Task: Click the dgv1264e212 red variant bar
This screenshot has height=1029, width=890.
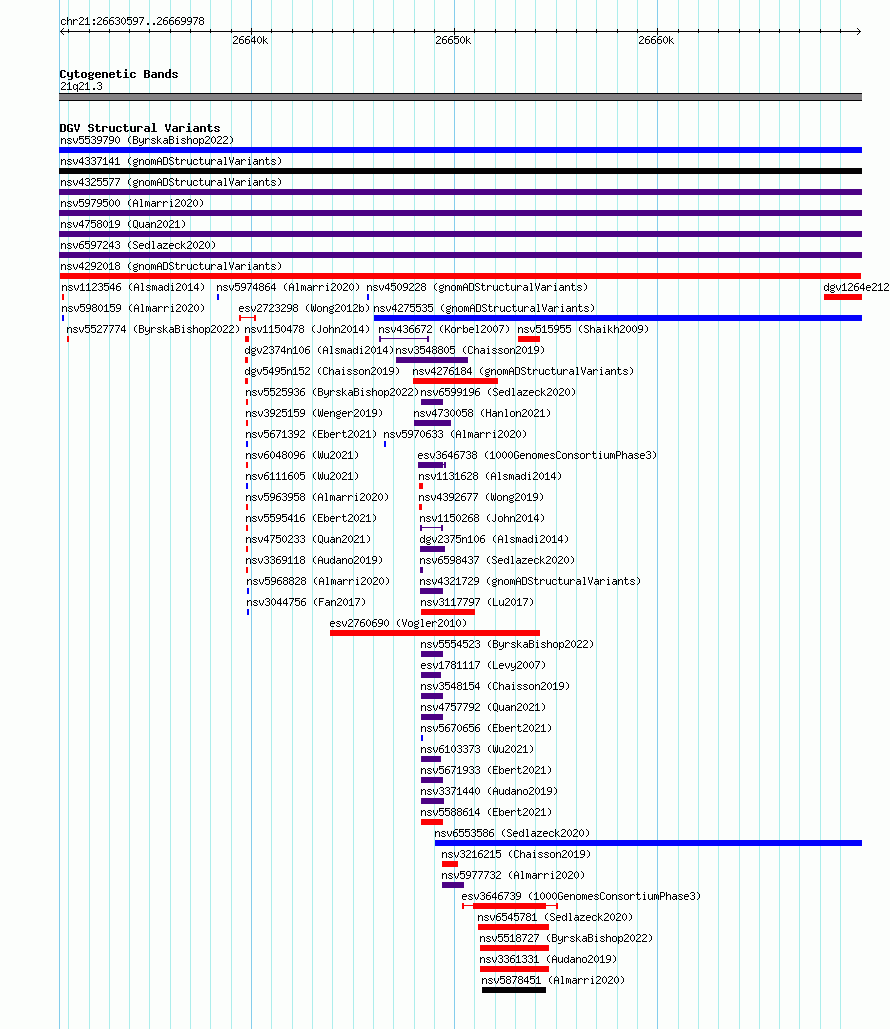Action: [843, 297]
